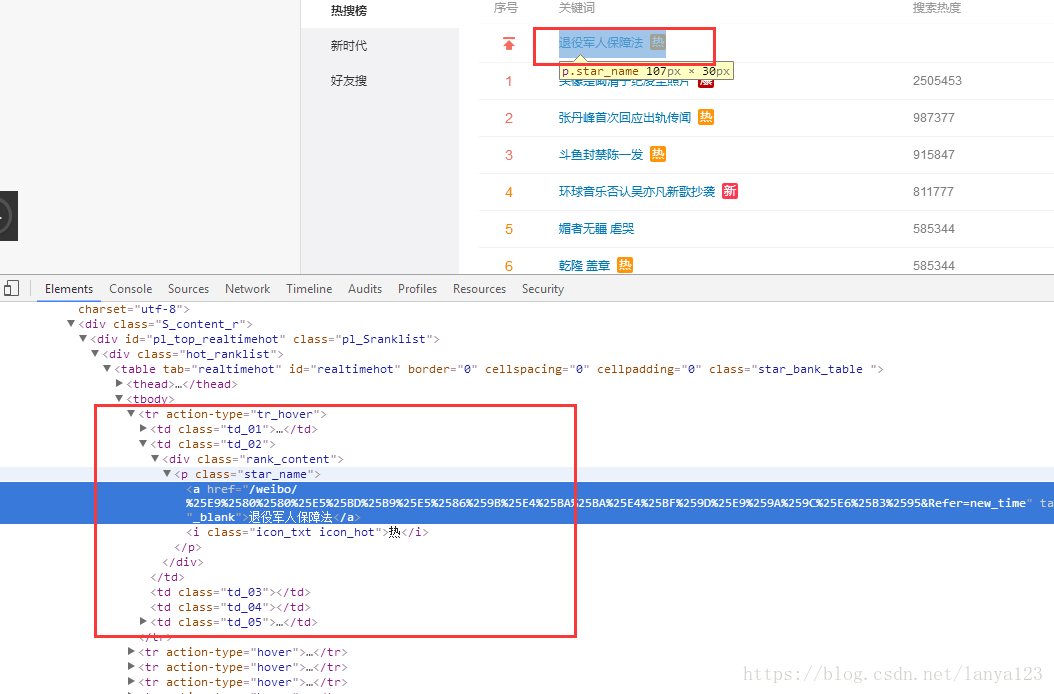Collapse the div class rank_content node
The width and height of the screenshot is (1054, 694).
click(155, 458)
